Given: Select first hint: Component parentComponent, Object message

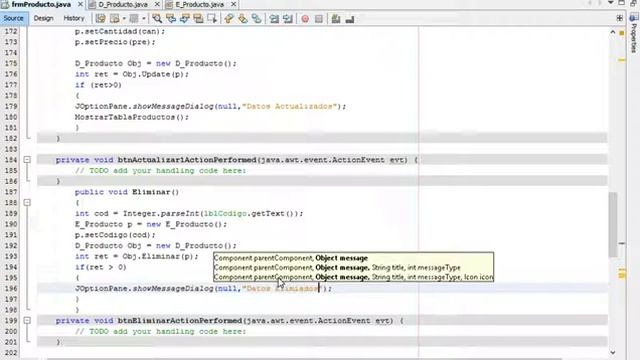Looking at the screenshot, I should point(291,258).
